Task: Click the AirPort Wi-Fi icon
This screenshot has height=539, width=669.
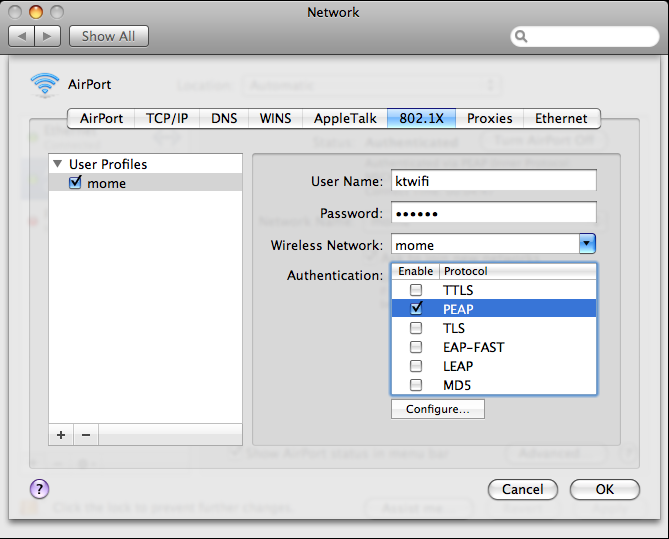Action: click(x=45, y=84)
